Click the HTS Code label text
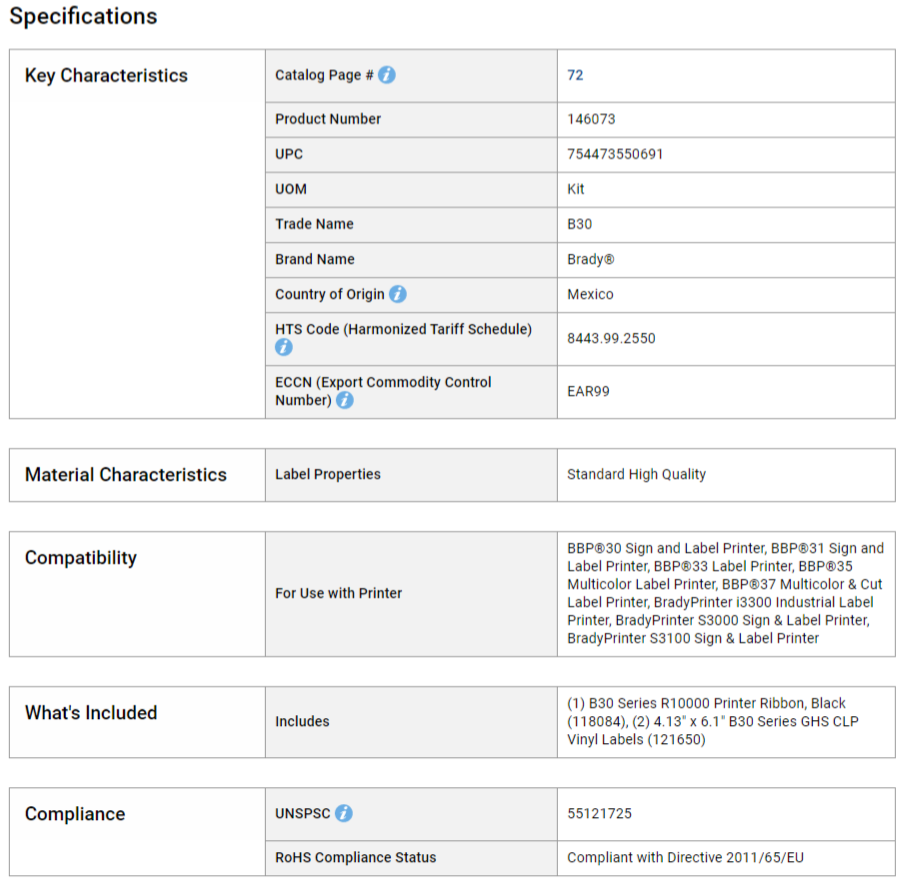This screenshot has height=878, width=901. coord(403,329)
